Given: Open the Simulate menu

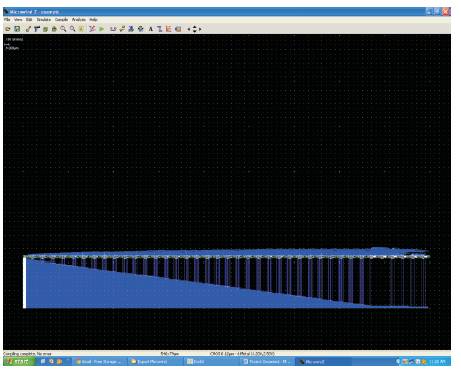Looking at the screenshot, I should [44, 20].
